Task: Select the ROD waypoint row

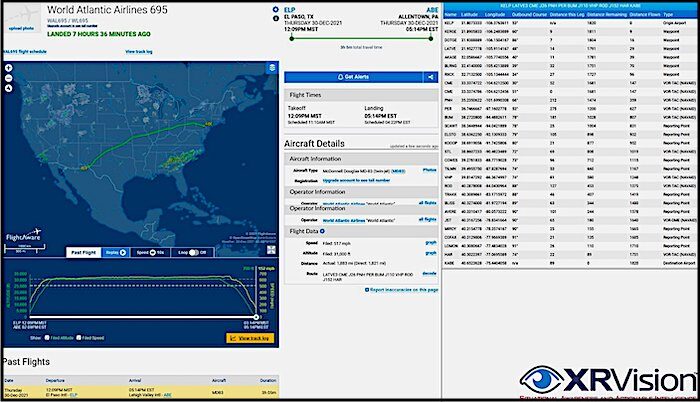Action: click(570, 186)
